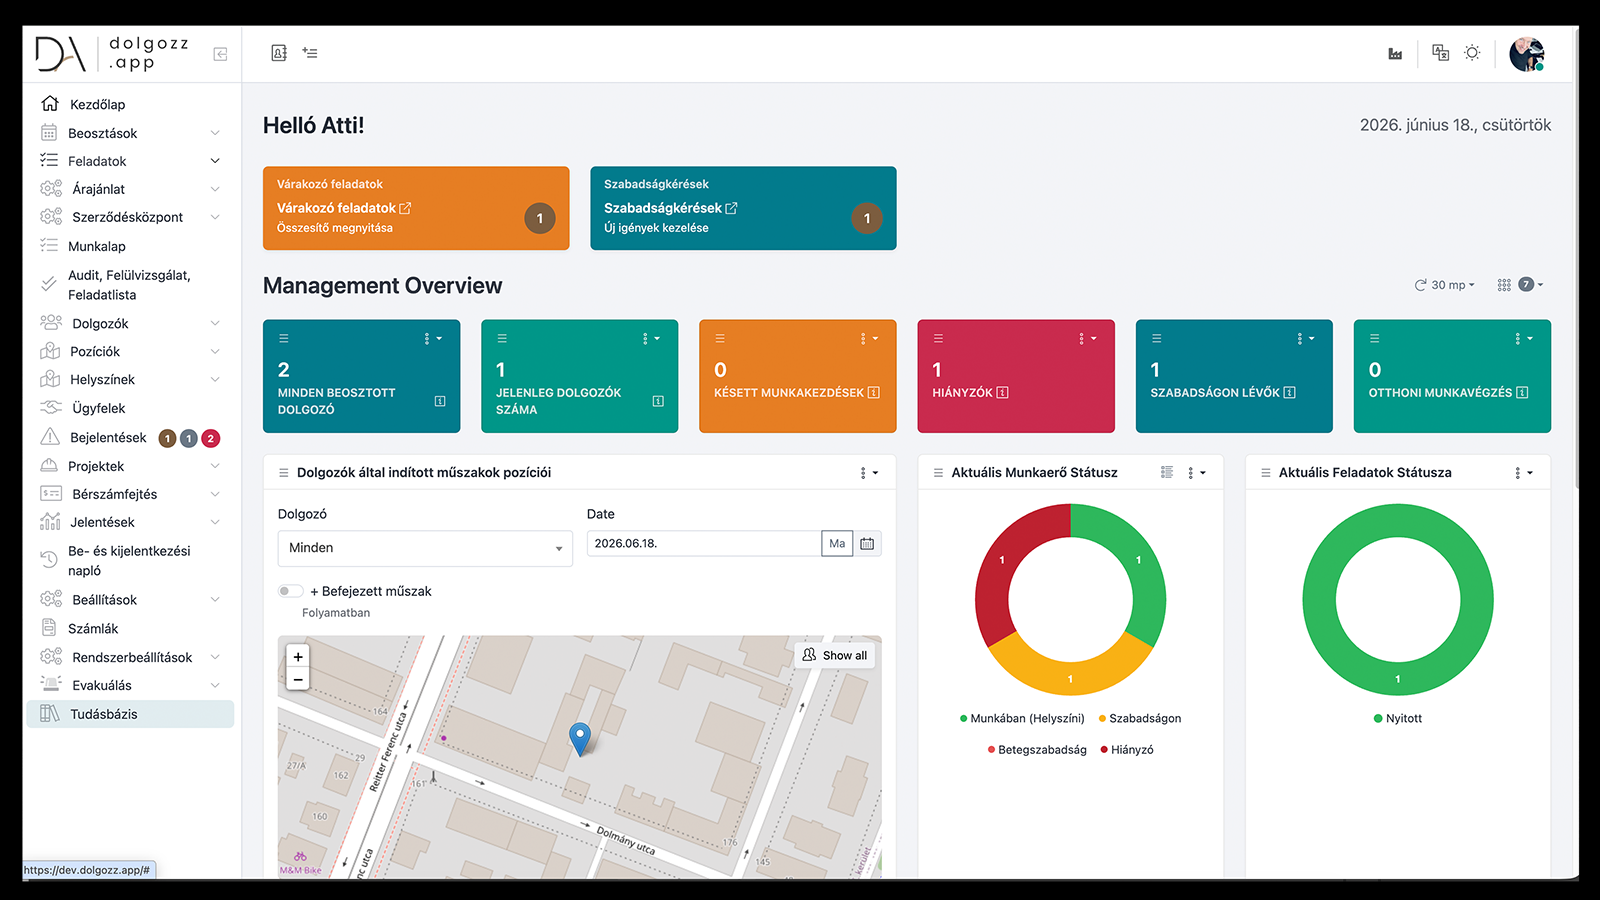Open Új igények kezelése link
This screenshot has width=1600, height=900.
click(x=656, y=228)
